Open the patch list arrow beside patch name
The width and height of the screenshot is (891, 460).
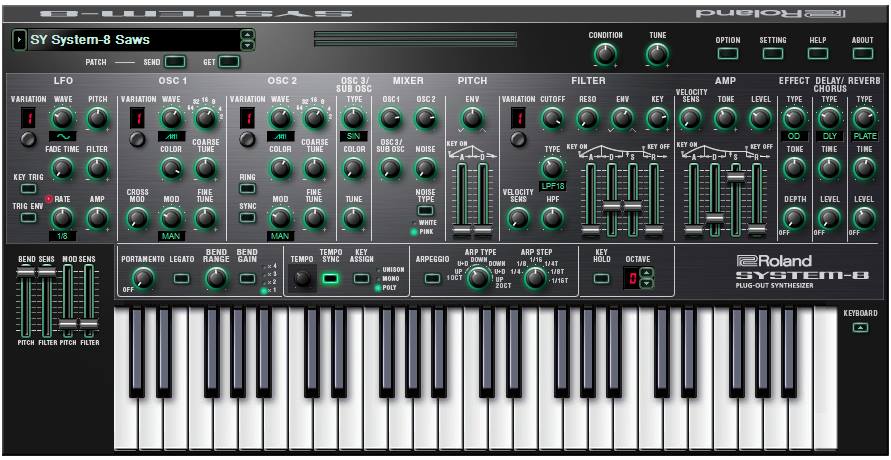pyautogui.click(x=18, y=40)
